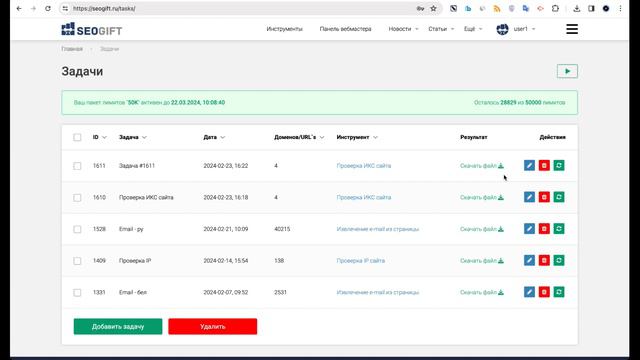Edit task 1610 with pencil icon
This screenshot has height=360, width=640.
pyautogui.click(x=529, y=197)
